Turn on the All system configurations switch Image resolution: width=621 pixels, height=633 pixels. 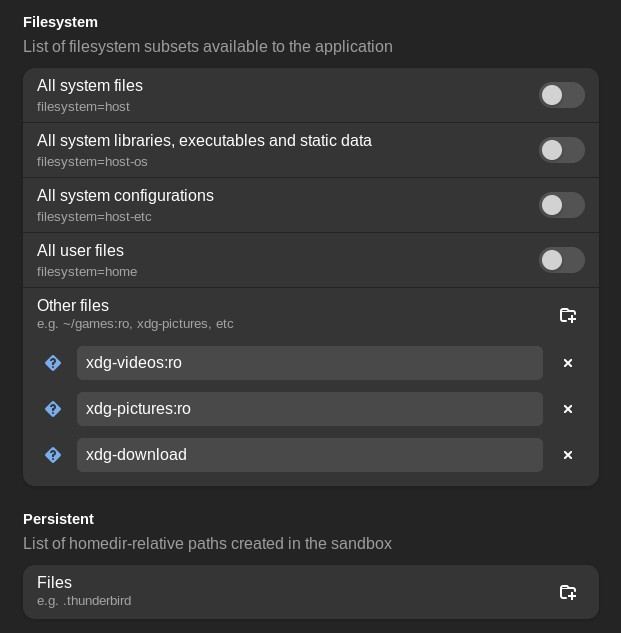pyautogui.click(x=562, y=205)
